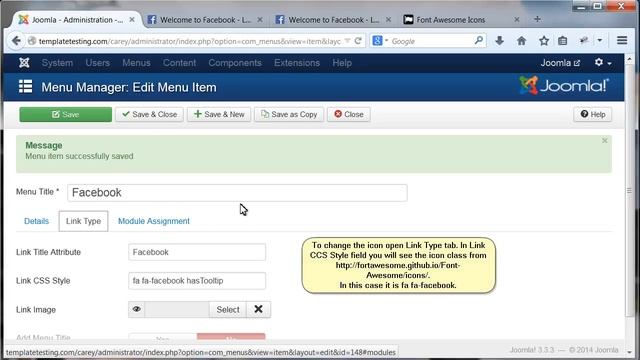Open the Users menu
The height and width of the screenshot is (360, 640).
98,63
